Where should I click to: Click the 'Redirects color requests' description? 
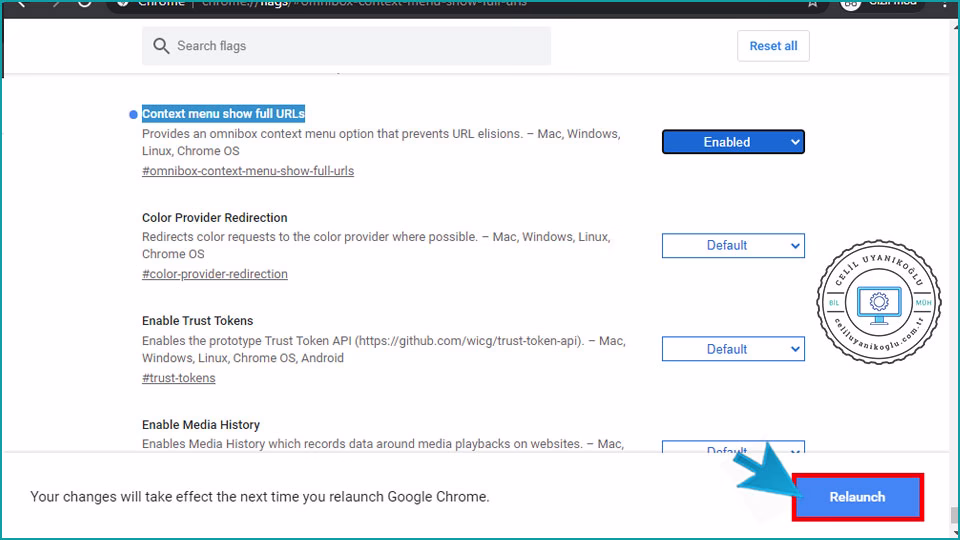tap(376, 245)
